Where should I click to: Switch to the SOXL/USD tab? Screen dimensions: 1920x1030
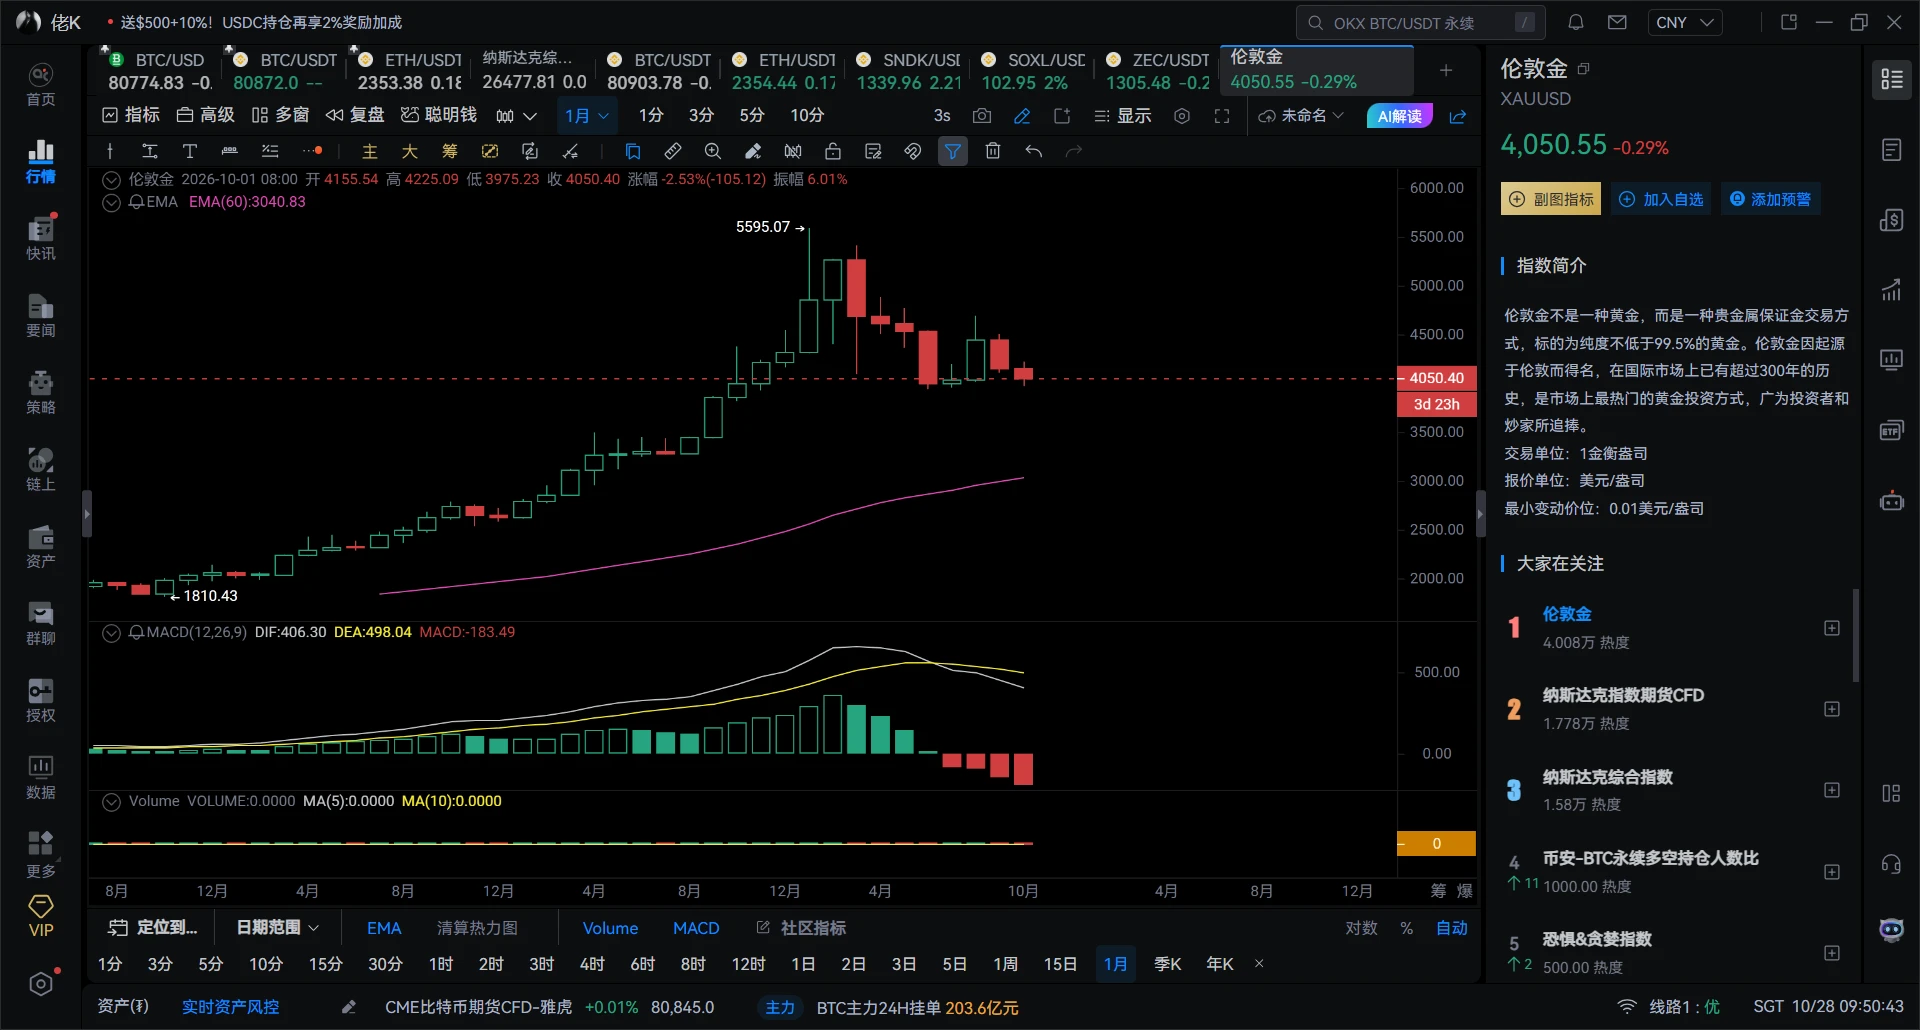tap(1033, 71)
